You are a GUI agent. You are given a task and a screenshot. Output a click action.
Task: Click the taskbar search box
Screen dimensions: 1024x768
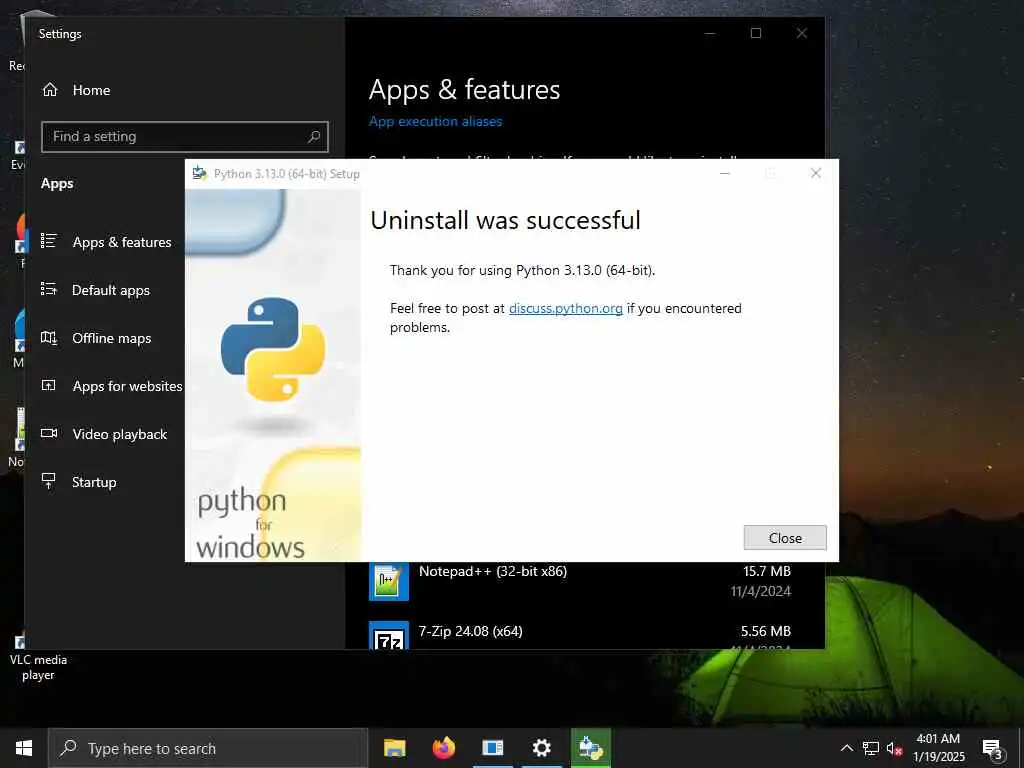[208, 748]
